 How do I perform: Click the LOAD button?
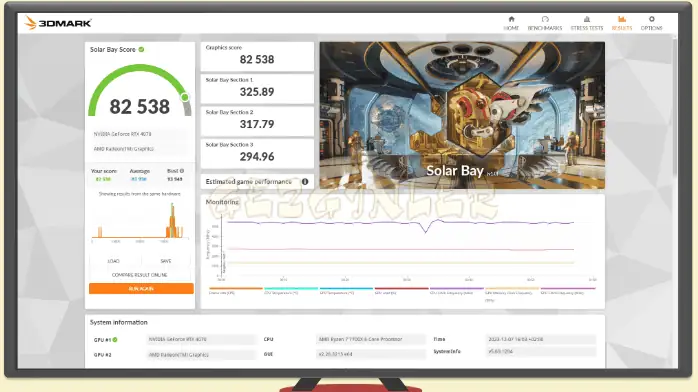[114, 261]
